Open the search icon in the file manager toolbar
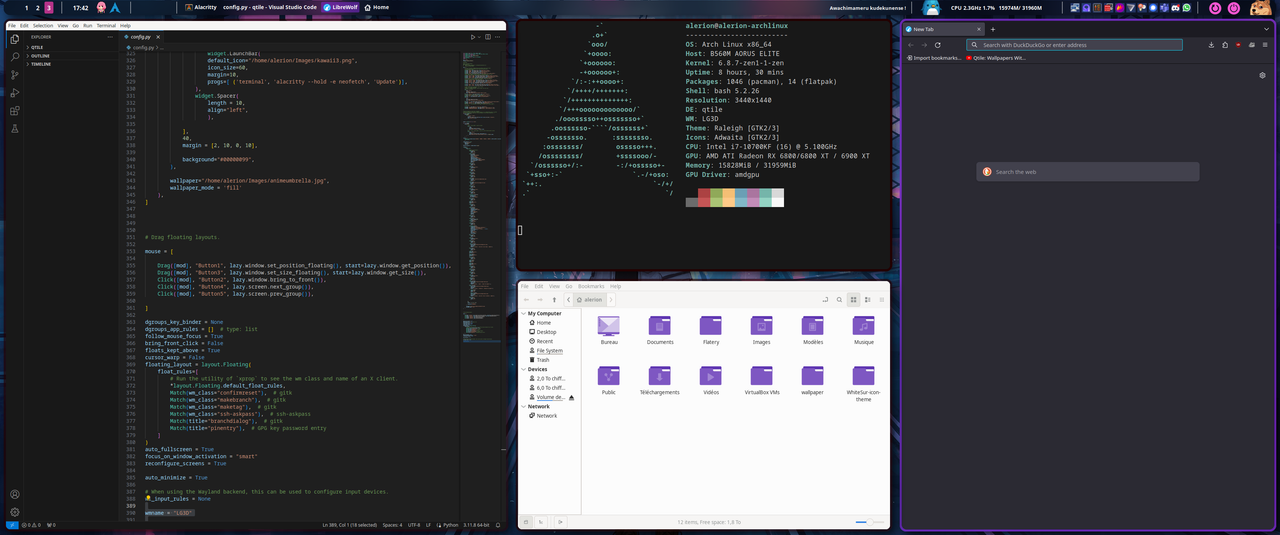 pyautogui.click(x=839, y=299)
